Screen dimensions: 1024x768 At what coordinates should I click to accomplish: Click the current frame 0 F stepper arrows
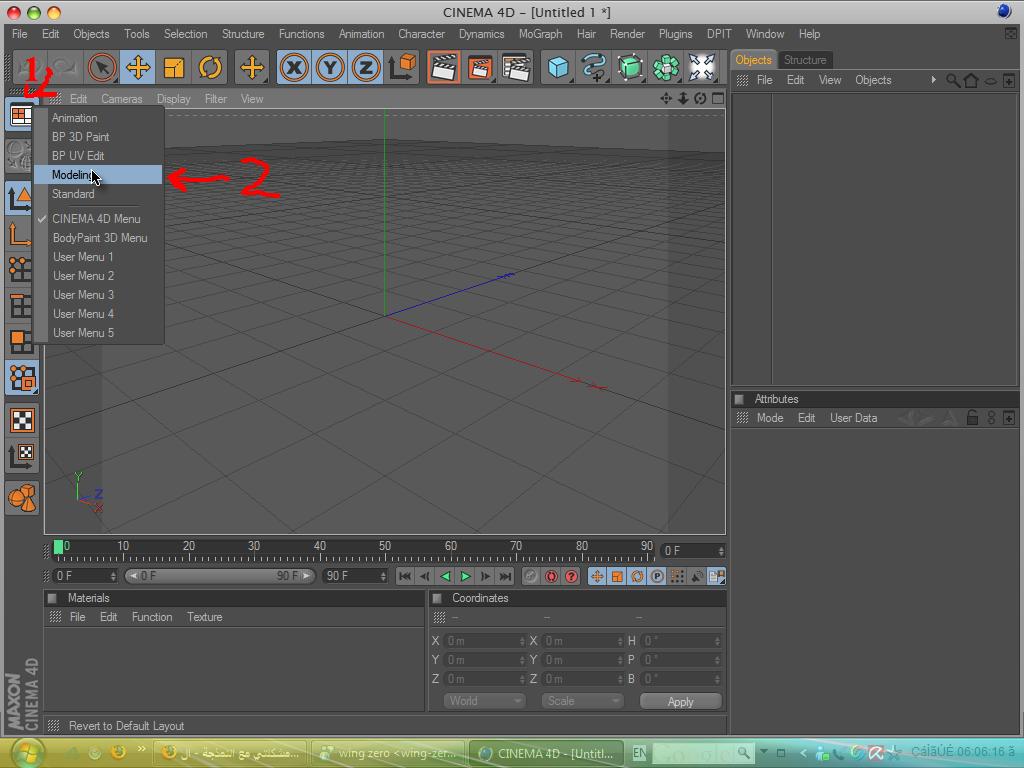pos(721,551)
